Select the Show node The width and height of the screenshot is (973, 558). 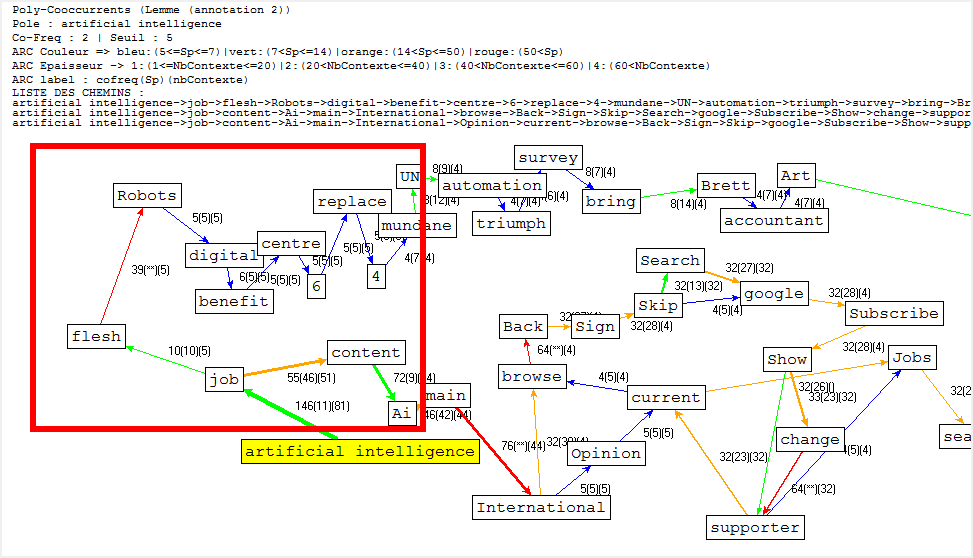(x=787, y=359)
